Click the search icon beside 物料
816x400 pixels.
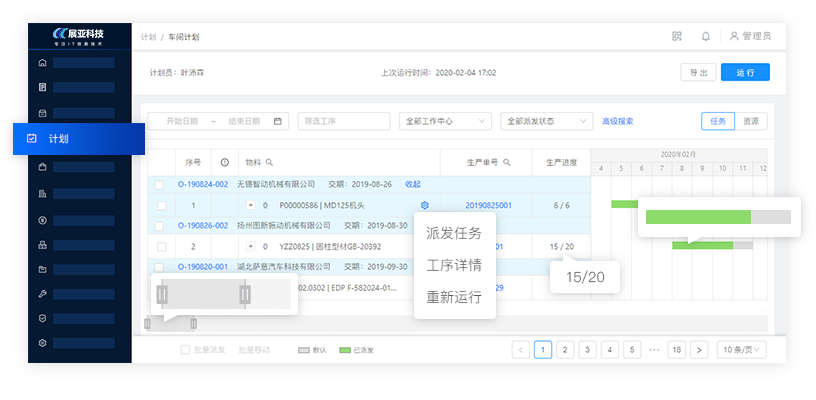tap(269, 162)
